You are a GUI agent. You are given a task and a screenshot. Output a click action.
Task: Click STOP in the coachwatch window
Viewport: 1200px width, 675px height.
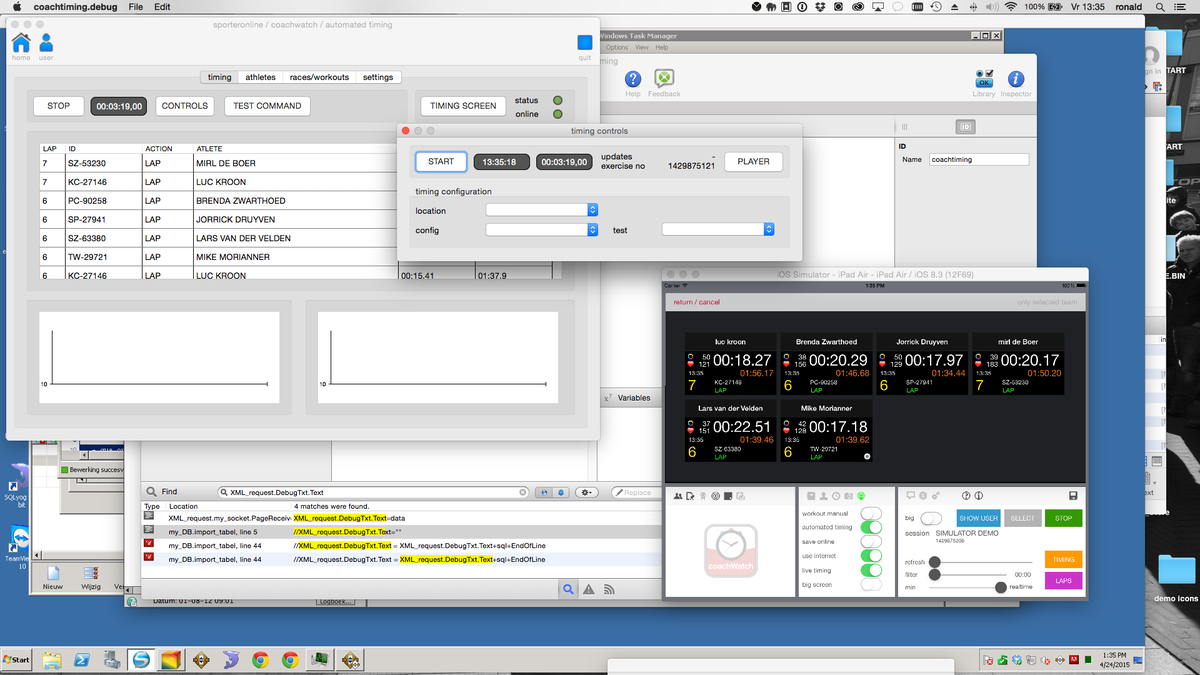[59, 105]
